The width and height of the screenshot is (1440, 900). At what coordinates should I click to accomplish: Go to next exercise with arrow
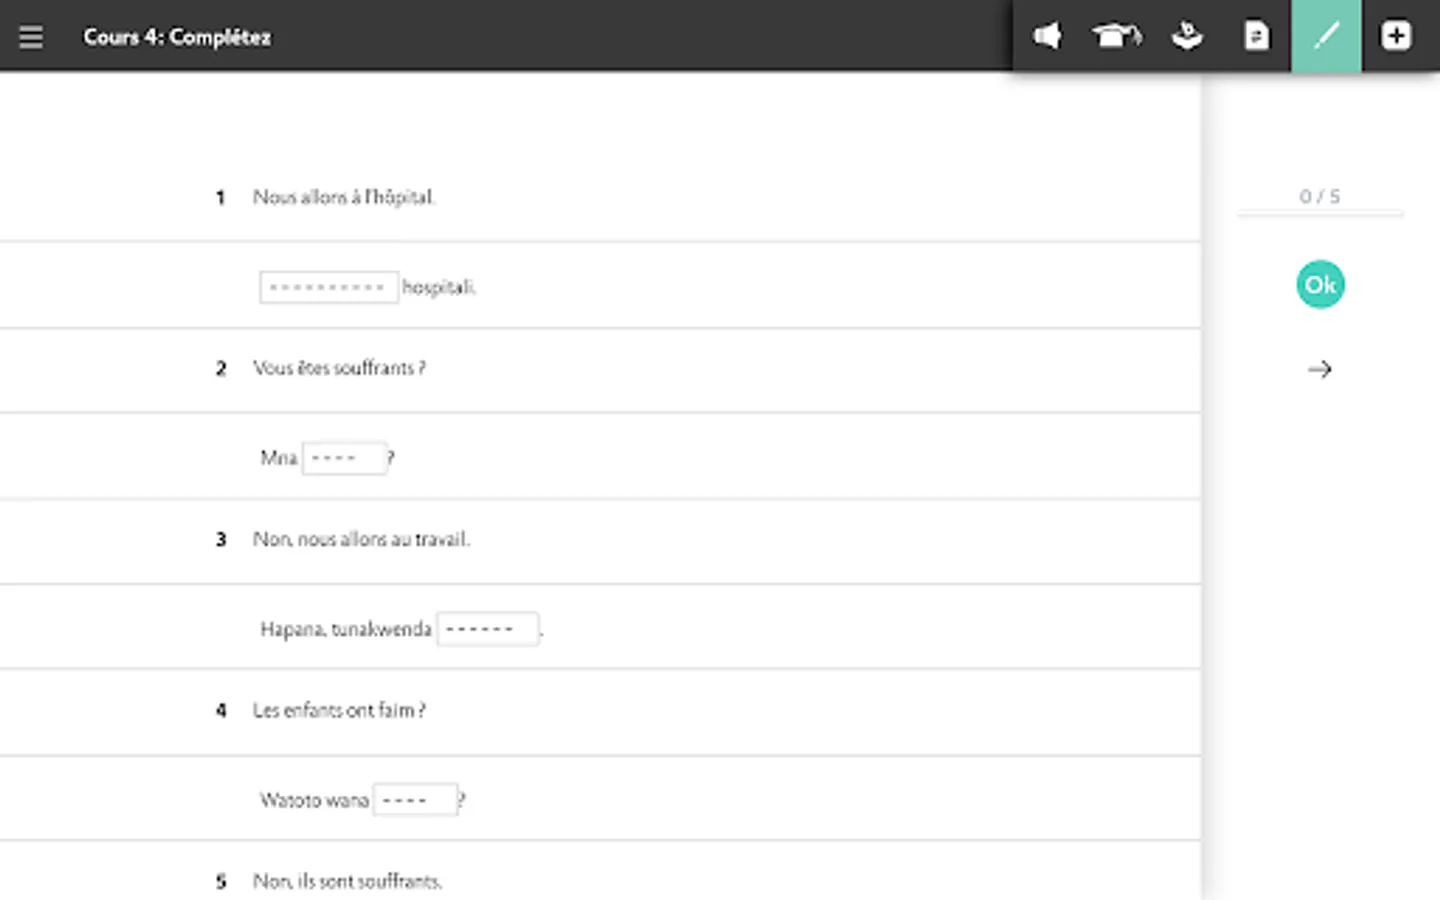1320,370
